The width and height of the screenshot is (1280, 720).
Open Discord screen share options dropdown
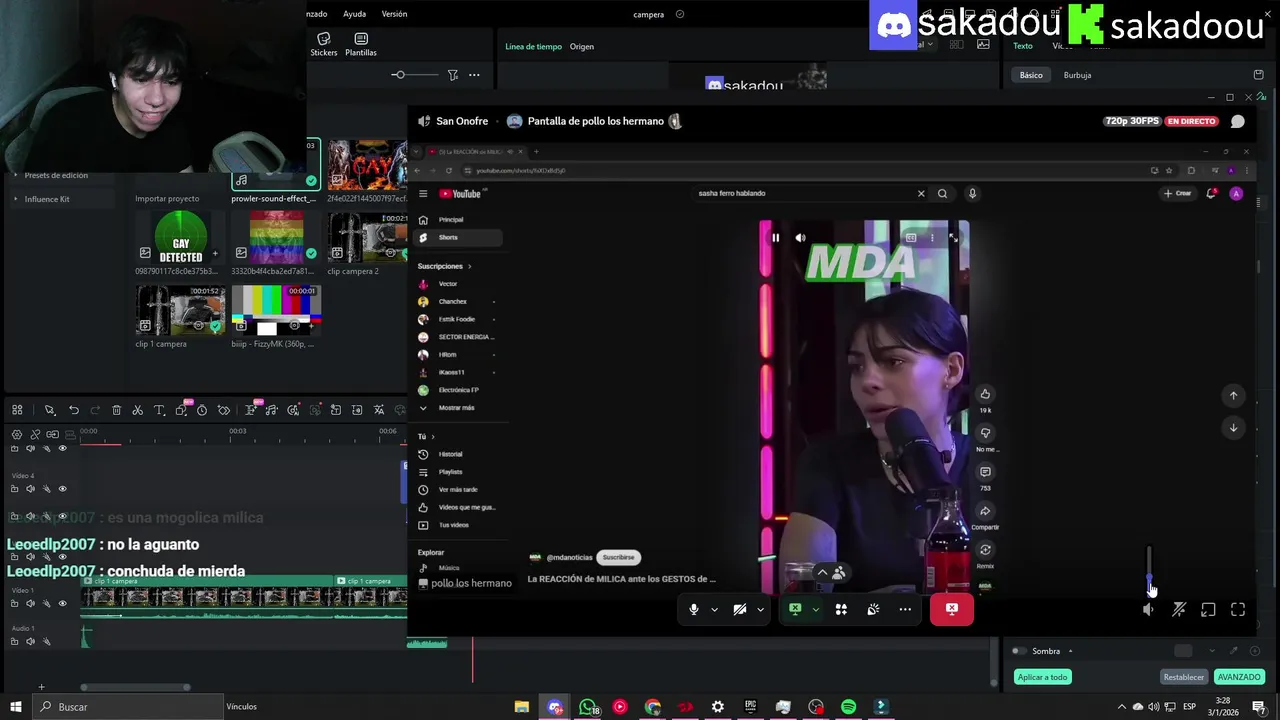(x=815, y=609)
